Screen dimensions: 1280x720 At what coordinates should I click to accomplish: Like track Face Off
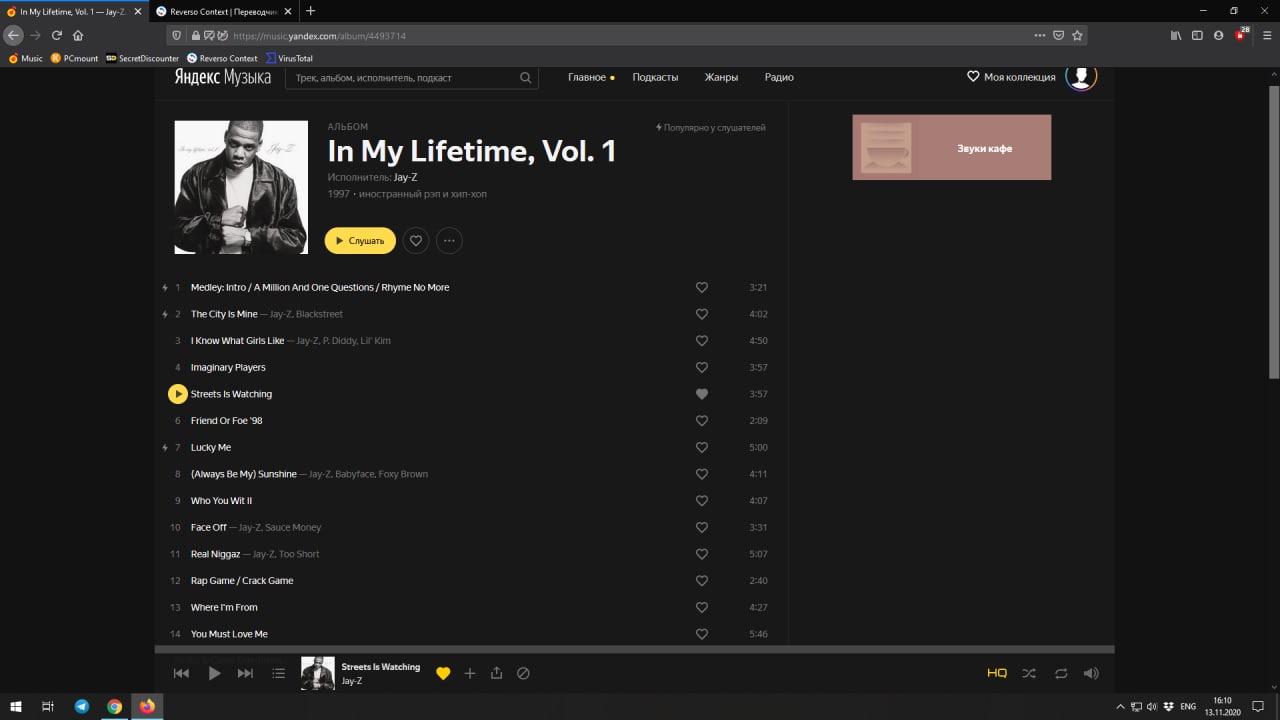coord(702,527)
